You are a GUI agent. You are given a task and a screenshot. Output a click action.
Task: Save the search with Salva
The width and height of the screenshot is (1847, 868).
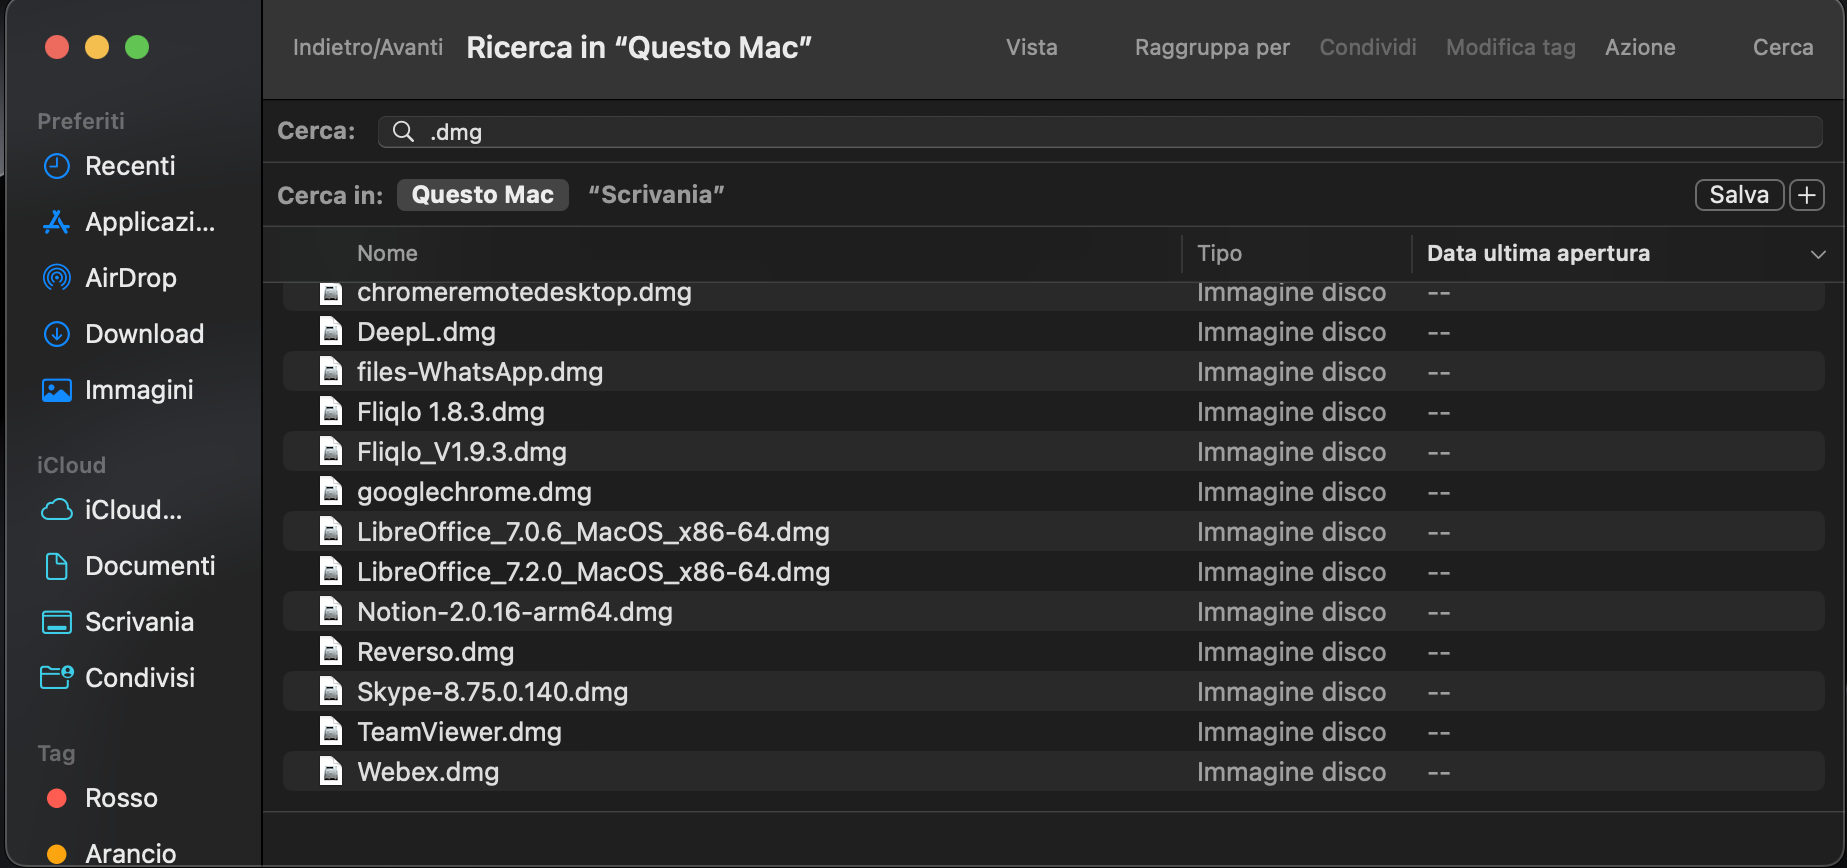(1739, 195)
